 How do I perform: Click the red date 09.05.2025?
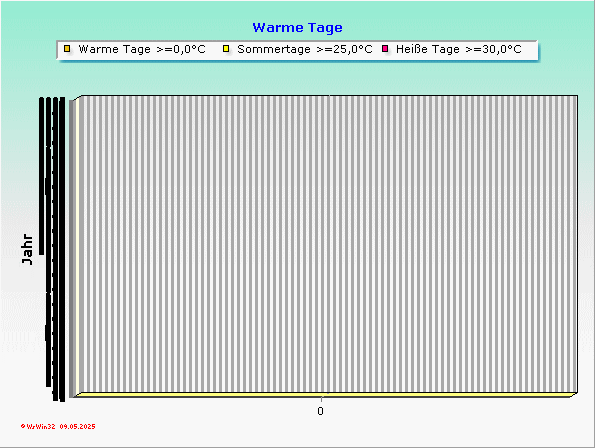[77, 427]
